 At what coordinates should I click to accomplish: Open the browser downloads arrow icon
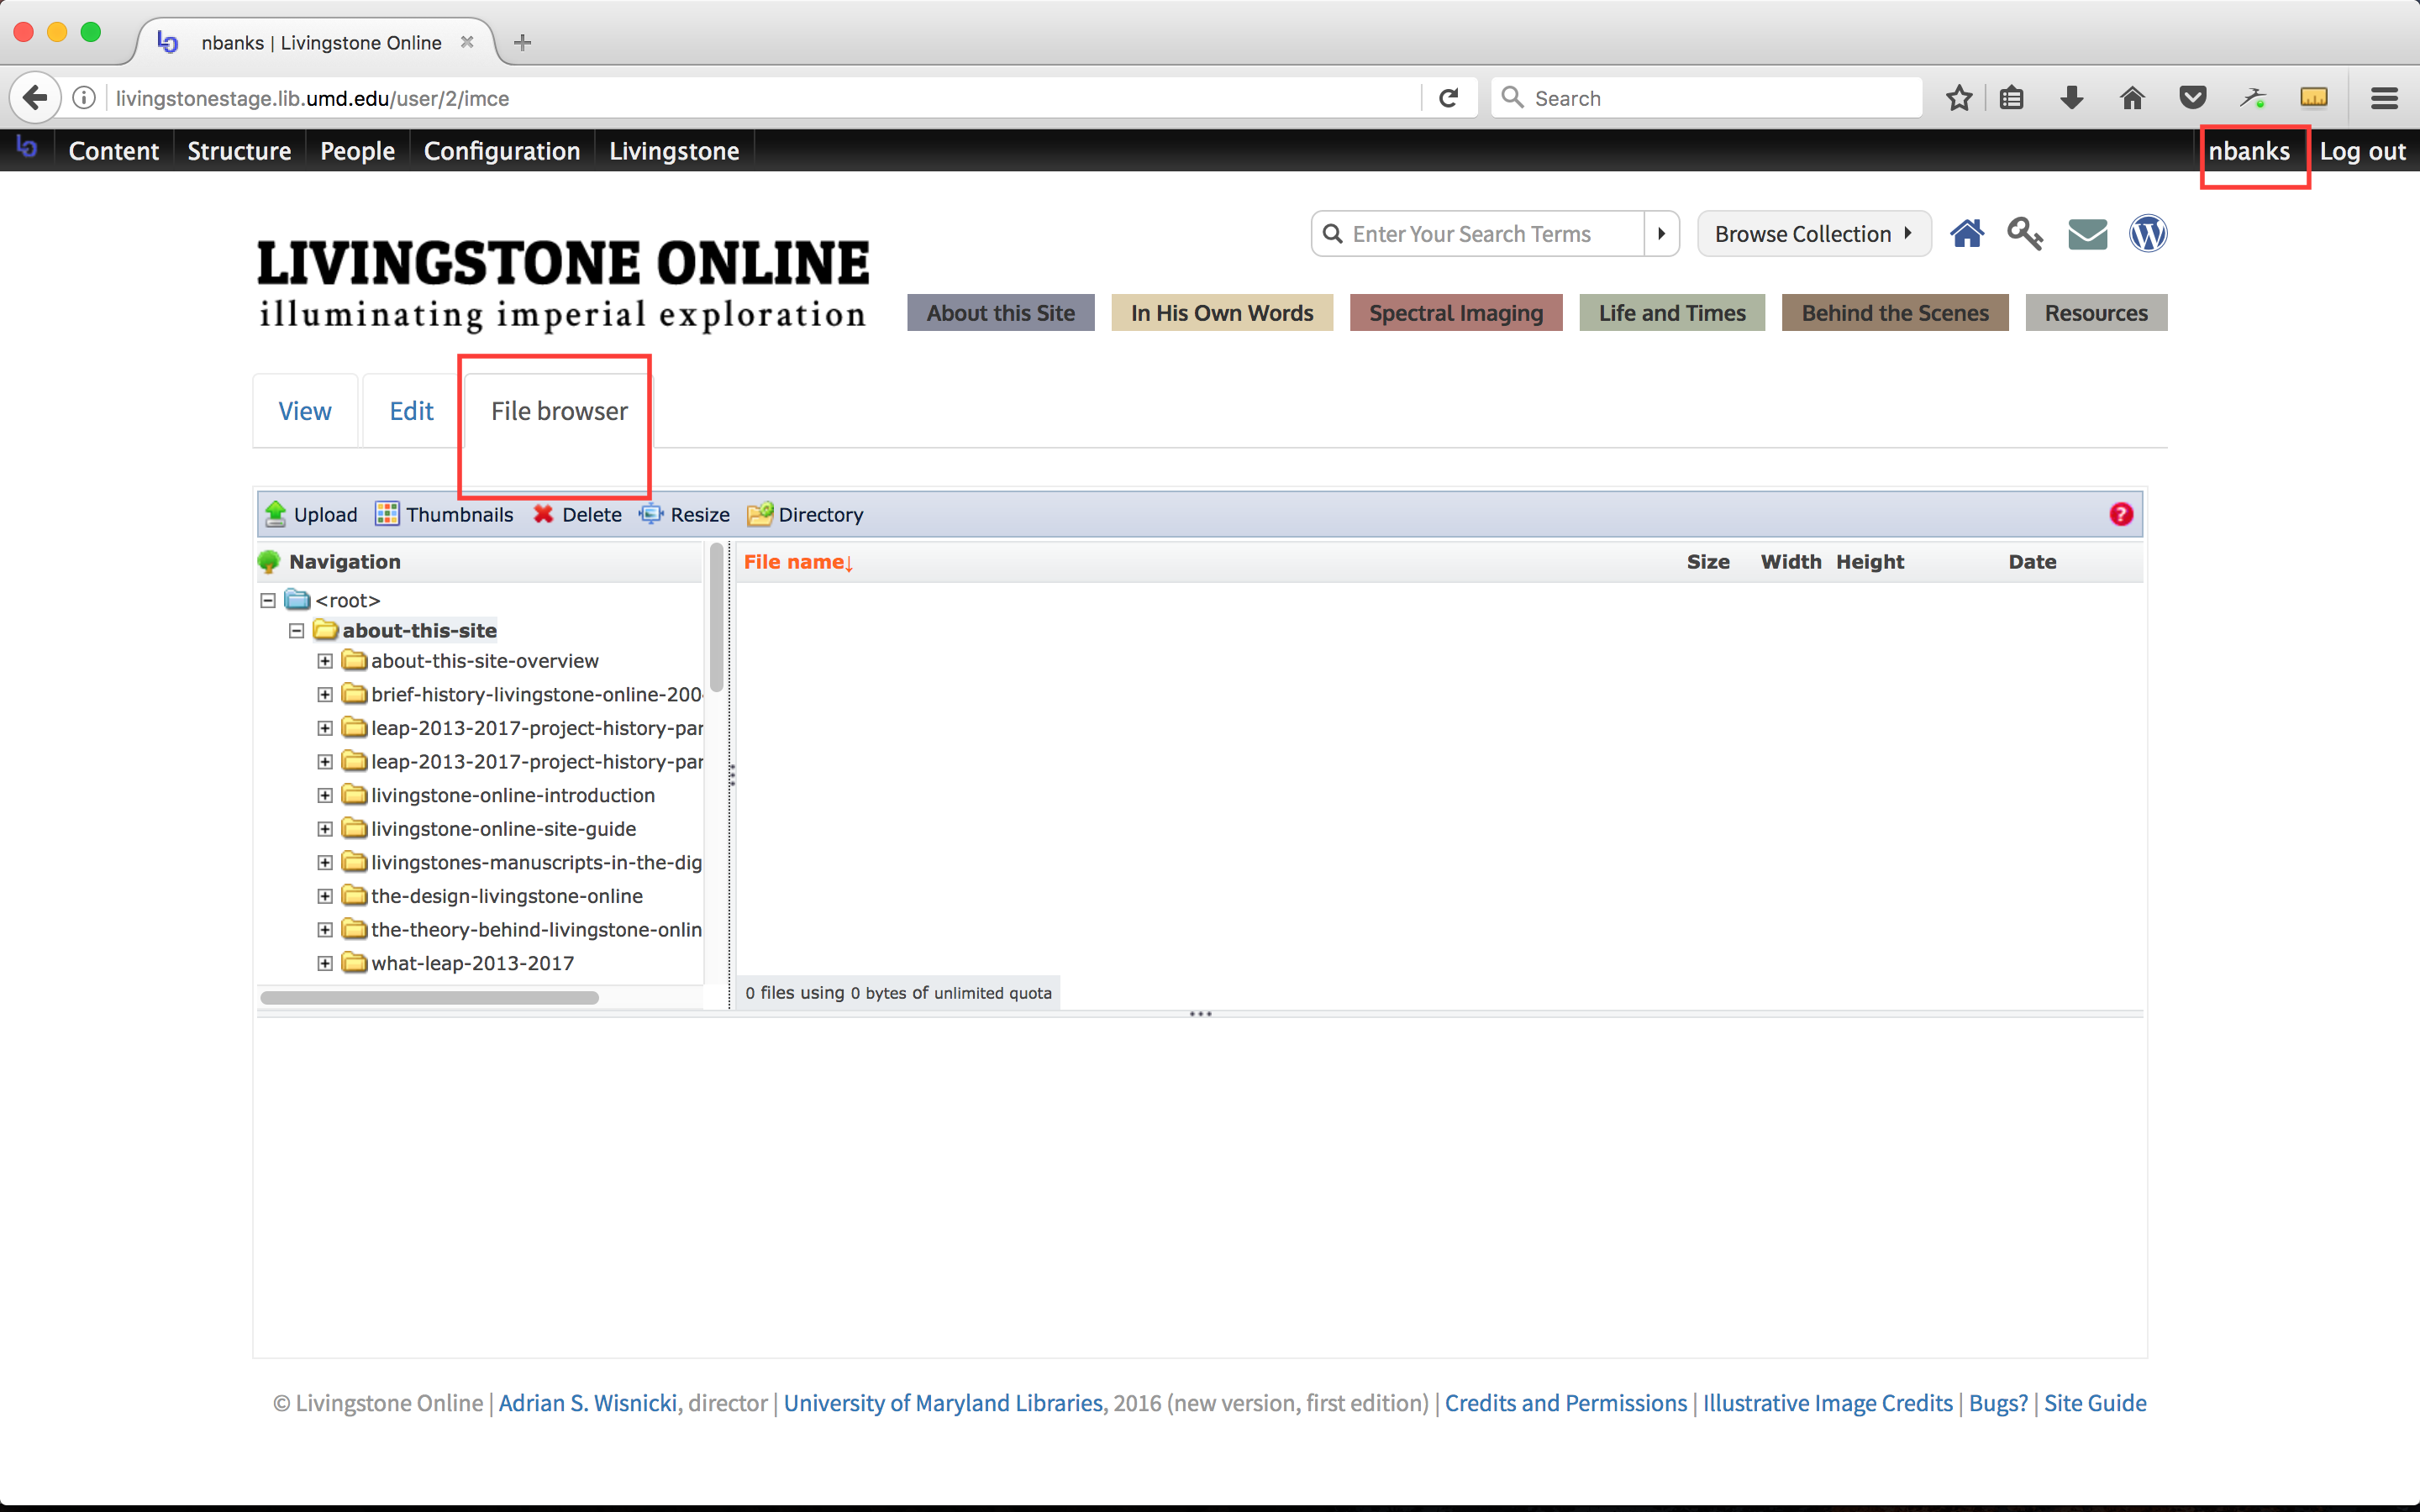pos(2071,97)
